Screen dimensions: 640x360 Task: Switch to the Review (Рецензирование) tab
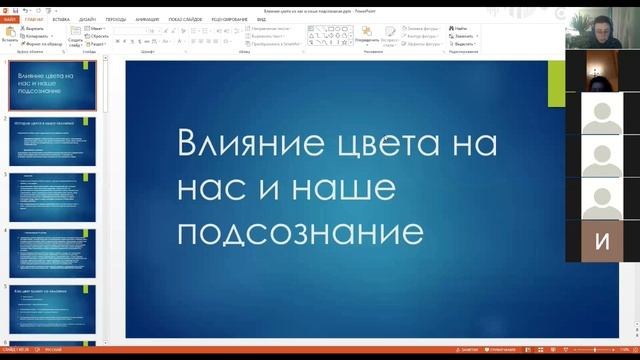229,19
